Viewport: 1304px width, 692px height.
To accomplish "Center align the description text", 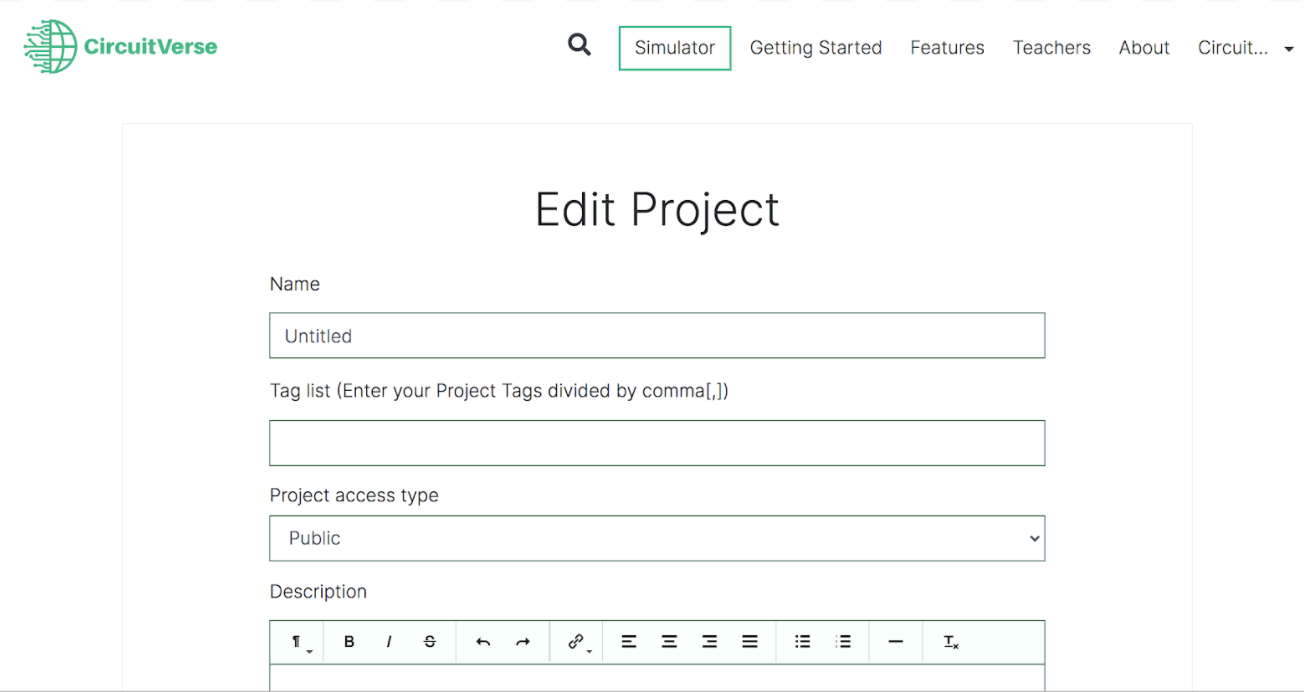I will (x=669, y=642).
